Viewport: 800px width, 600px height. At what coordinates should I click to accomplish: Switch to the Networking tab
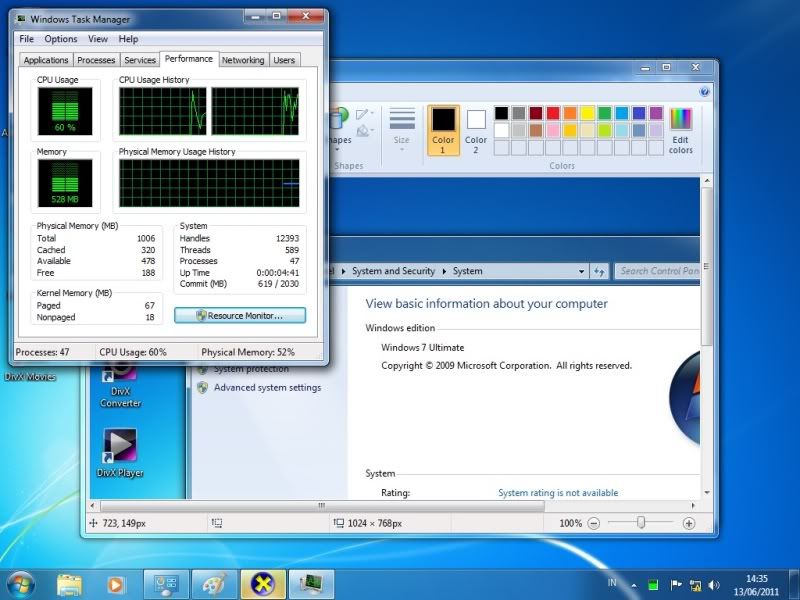[x=243, y=60]
